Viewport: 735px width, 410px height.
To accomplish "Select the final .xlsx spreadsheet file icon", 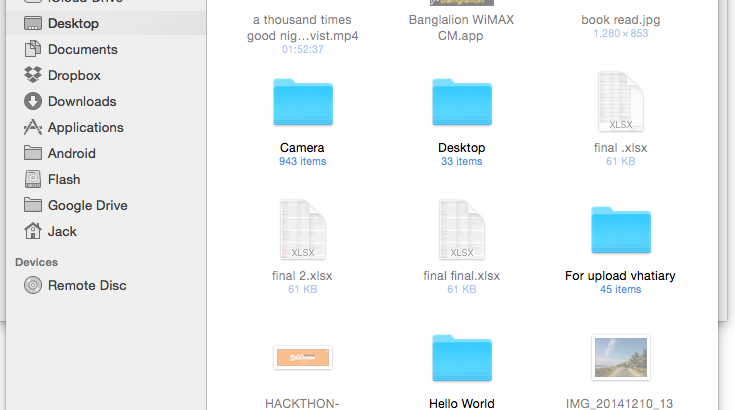I will [x=620, y=103].
